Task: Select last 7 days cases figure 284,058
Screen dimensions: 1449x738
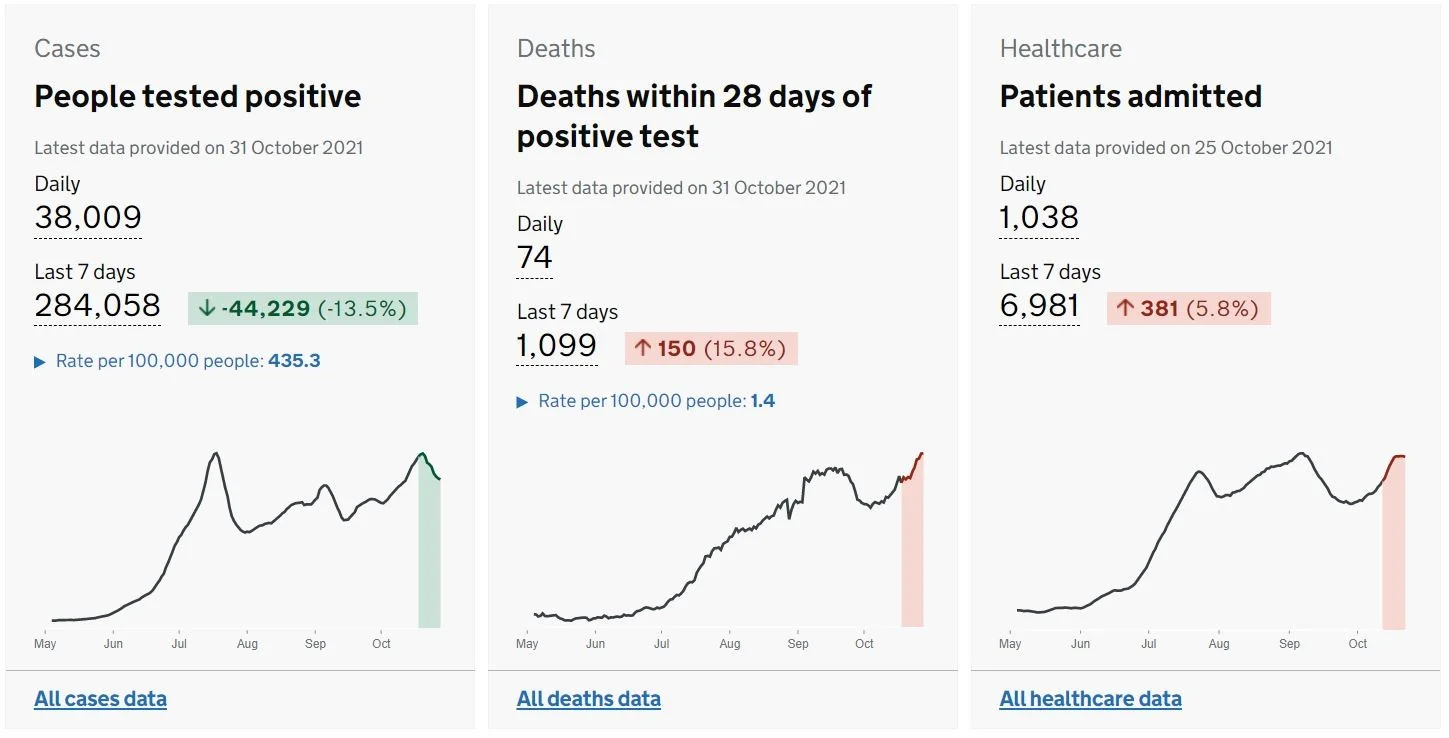Action: pos(97,305)
